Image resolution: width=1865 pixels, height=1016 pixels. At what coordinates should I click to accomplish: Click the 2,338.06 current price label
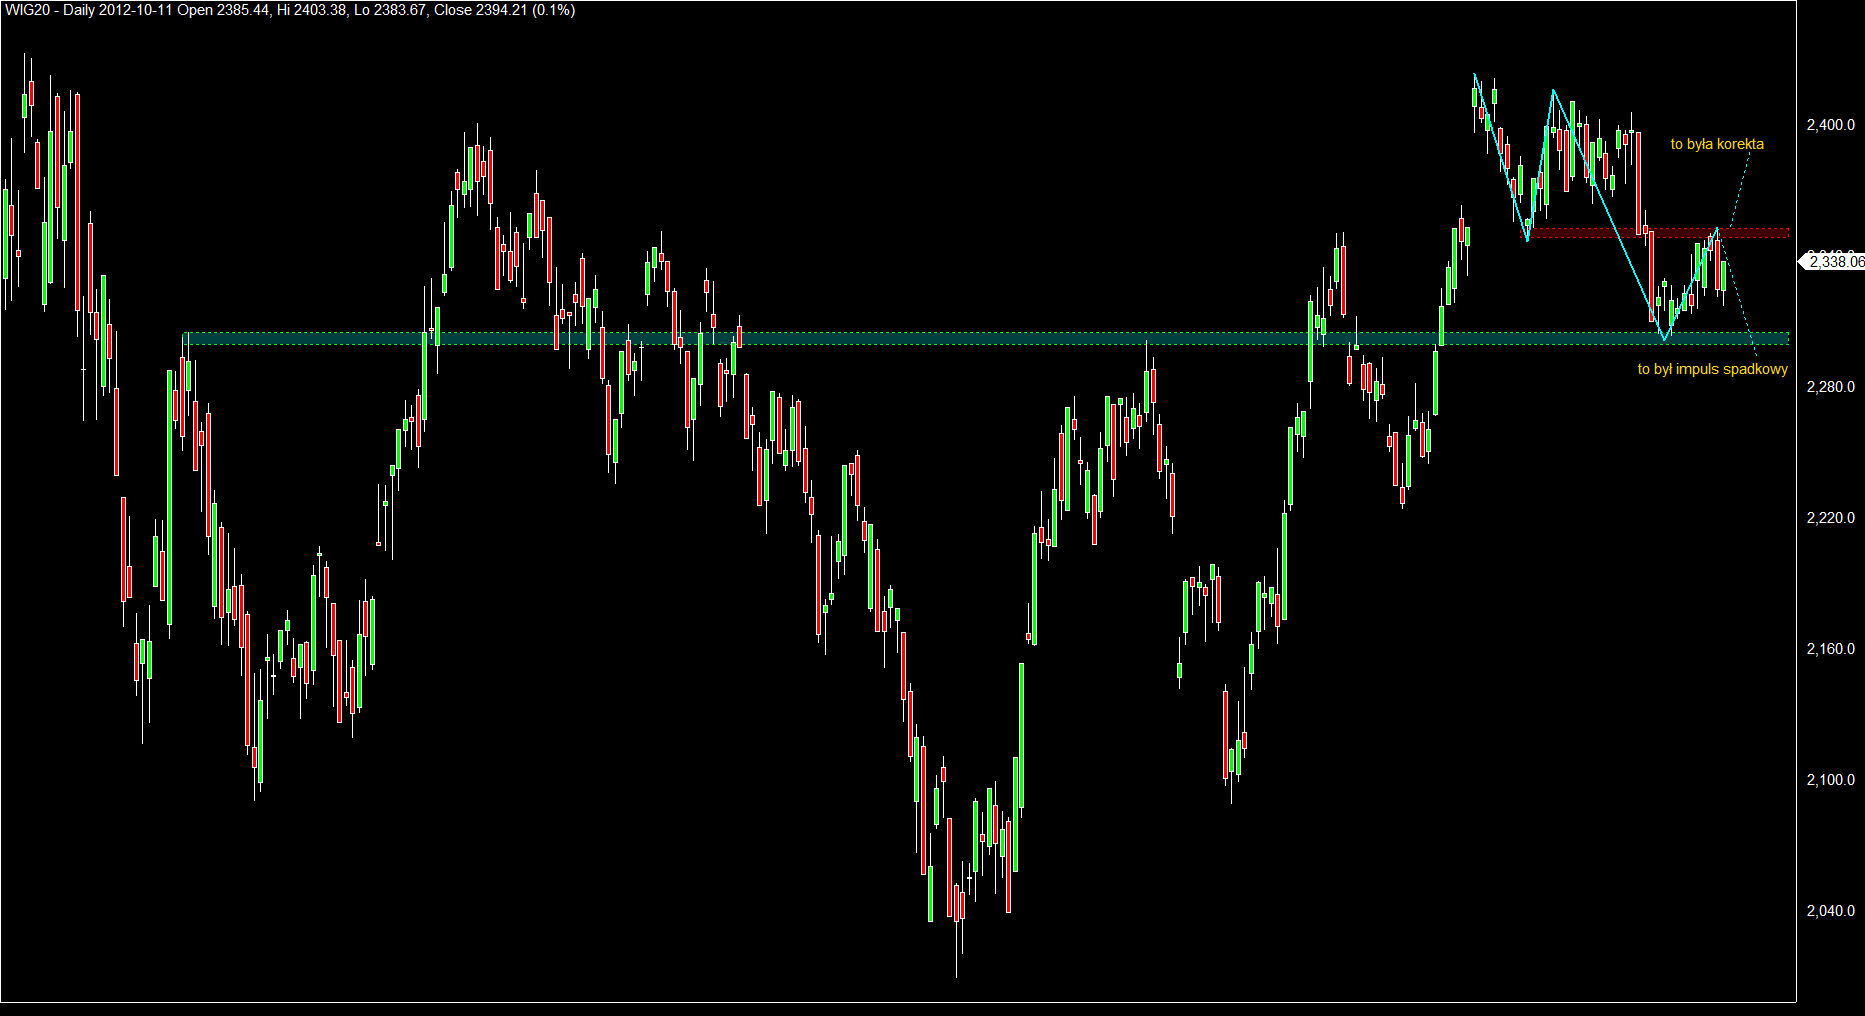(1833, 262)
